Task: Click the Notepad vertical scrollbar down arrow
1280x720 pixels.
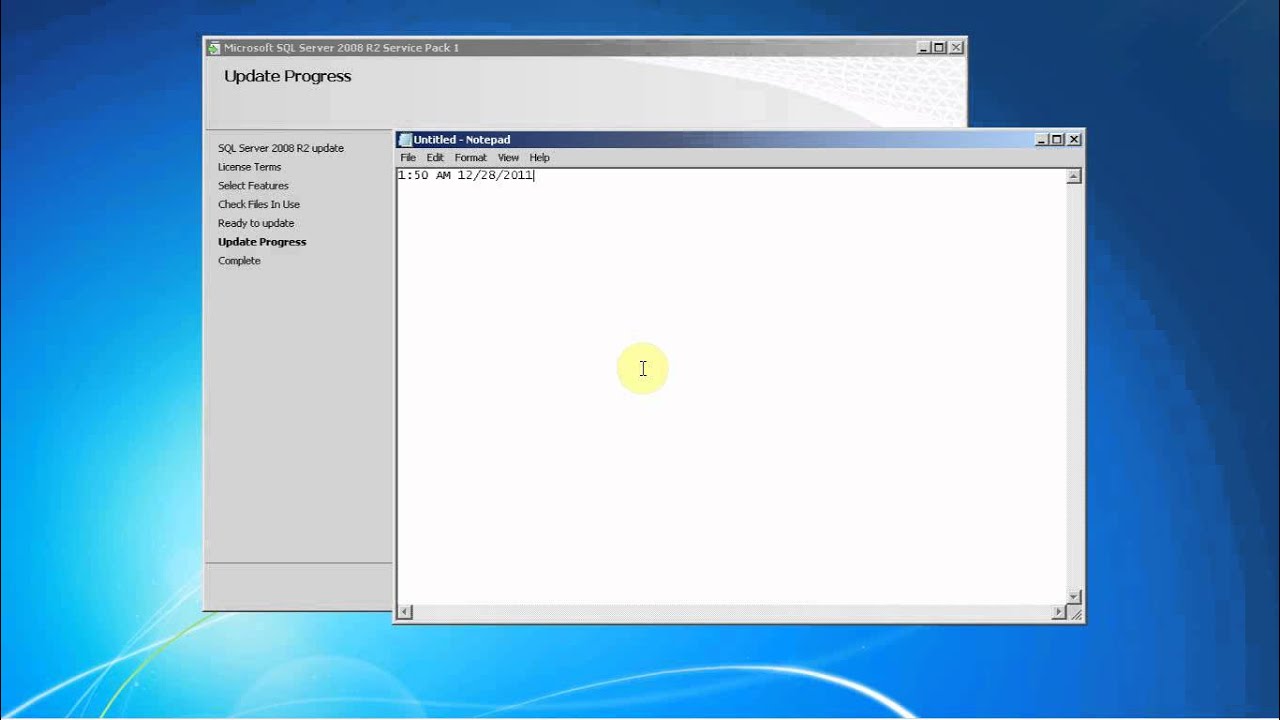Action: 1073,596
